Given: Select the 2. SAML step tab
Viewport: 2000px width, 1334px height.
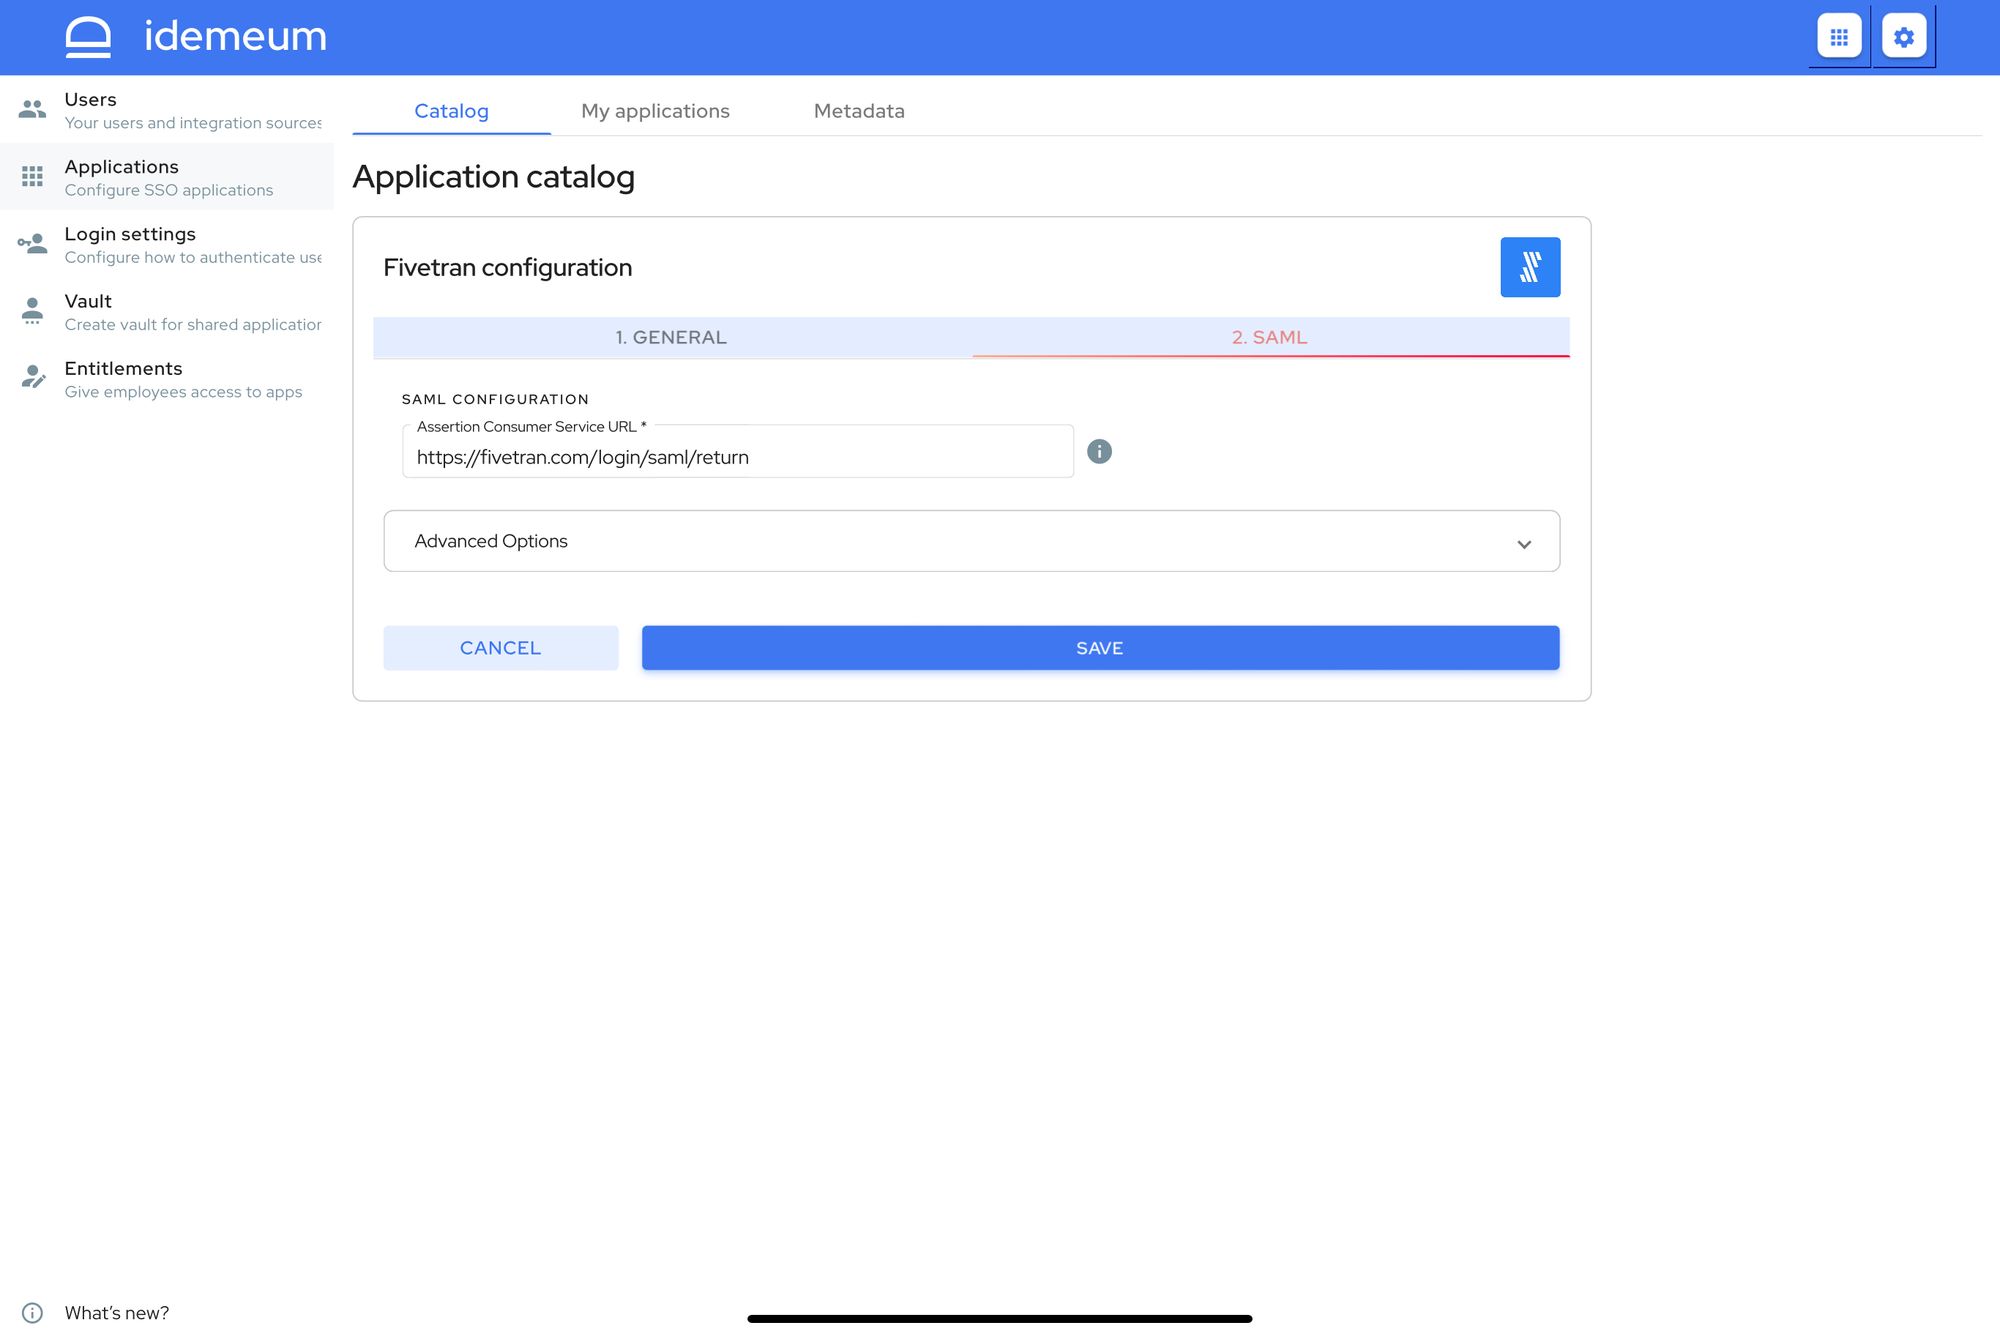Looking at the screenshot, I should (1270, 338).
